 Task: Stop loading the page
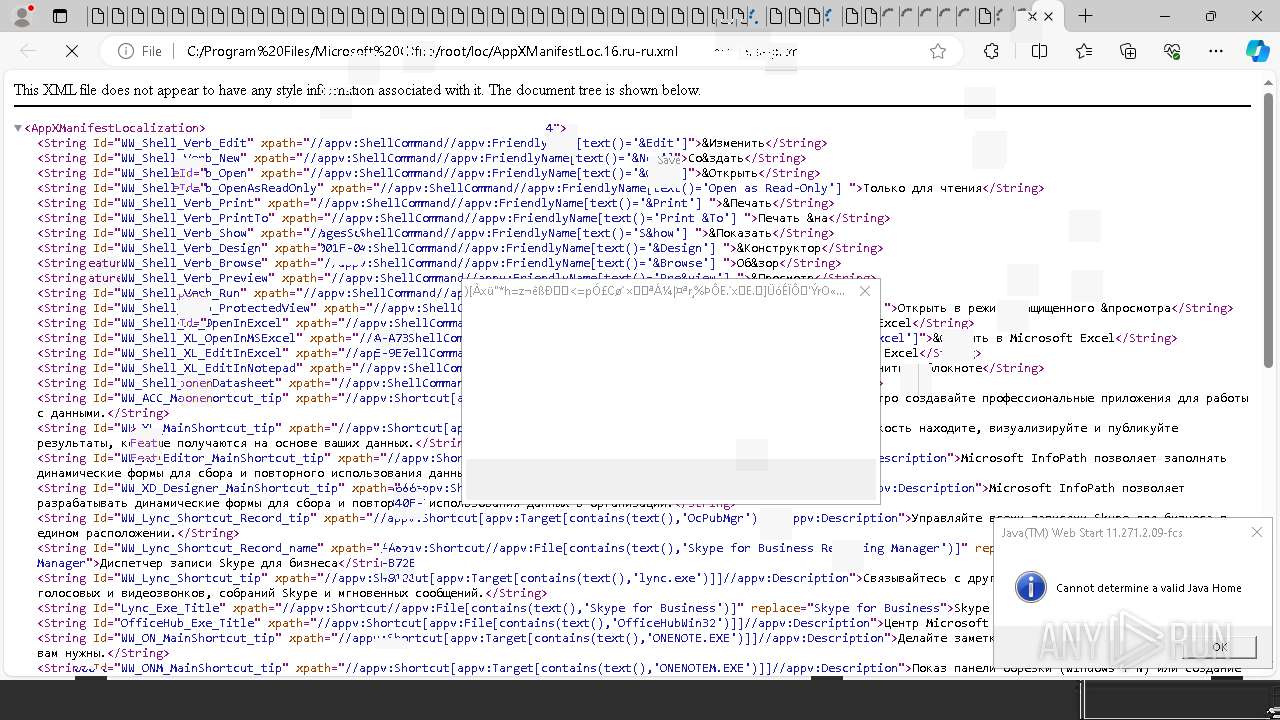[x=72, y=51]
